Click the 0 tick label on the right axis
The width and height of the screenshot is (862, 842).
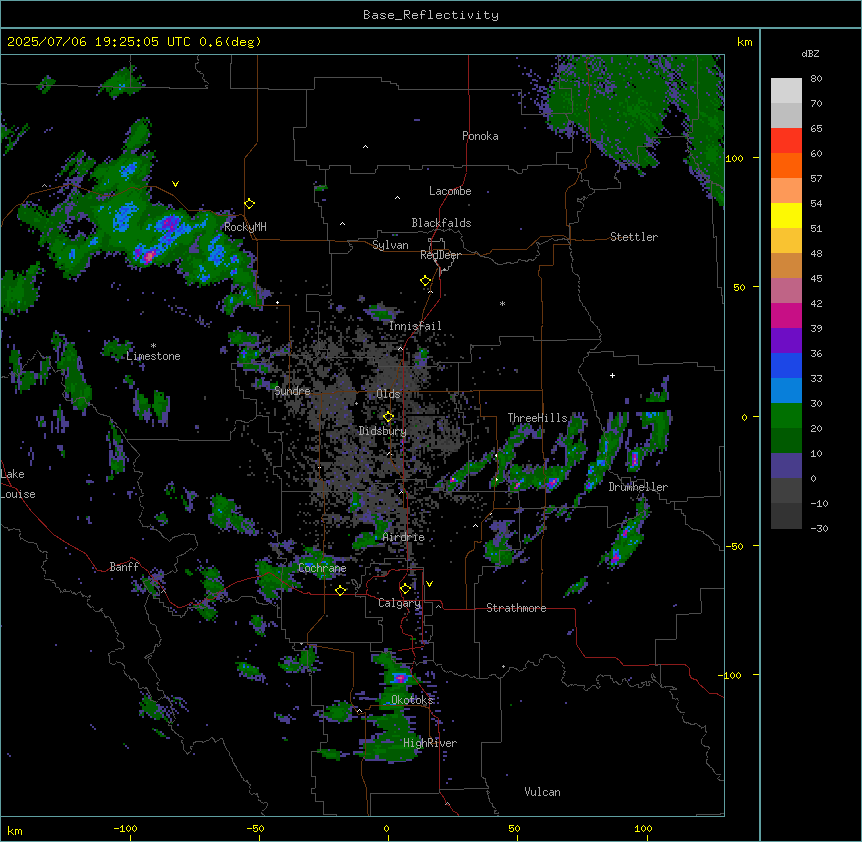pyautogui.click(x=745, y=417)
